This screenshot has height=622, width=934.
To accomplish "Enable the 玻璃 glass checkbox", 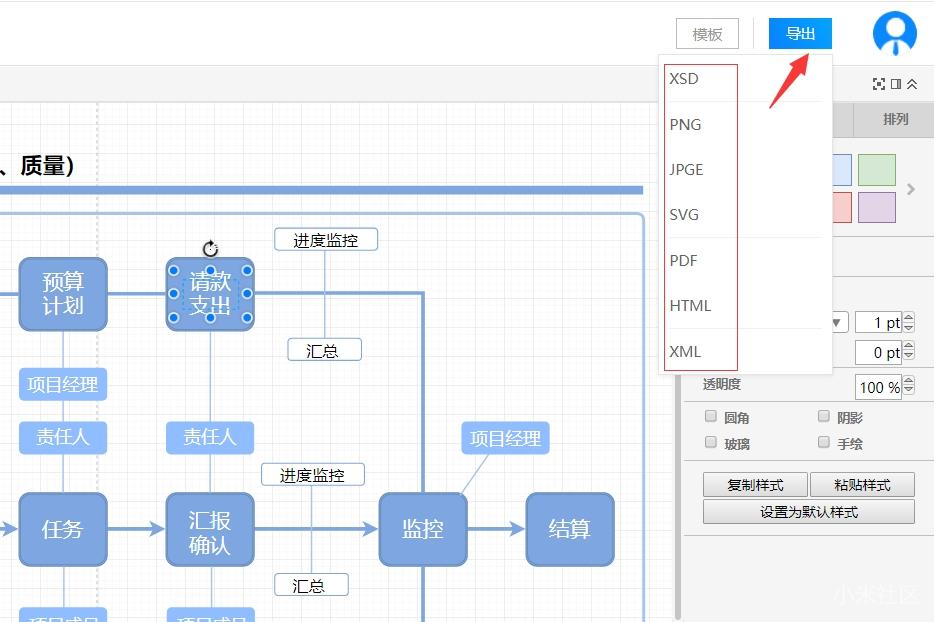I will [x=711, y=442].
